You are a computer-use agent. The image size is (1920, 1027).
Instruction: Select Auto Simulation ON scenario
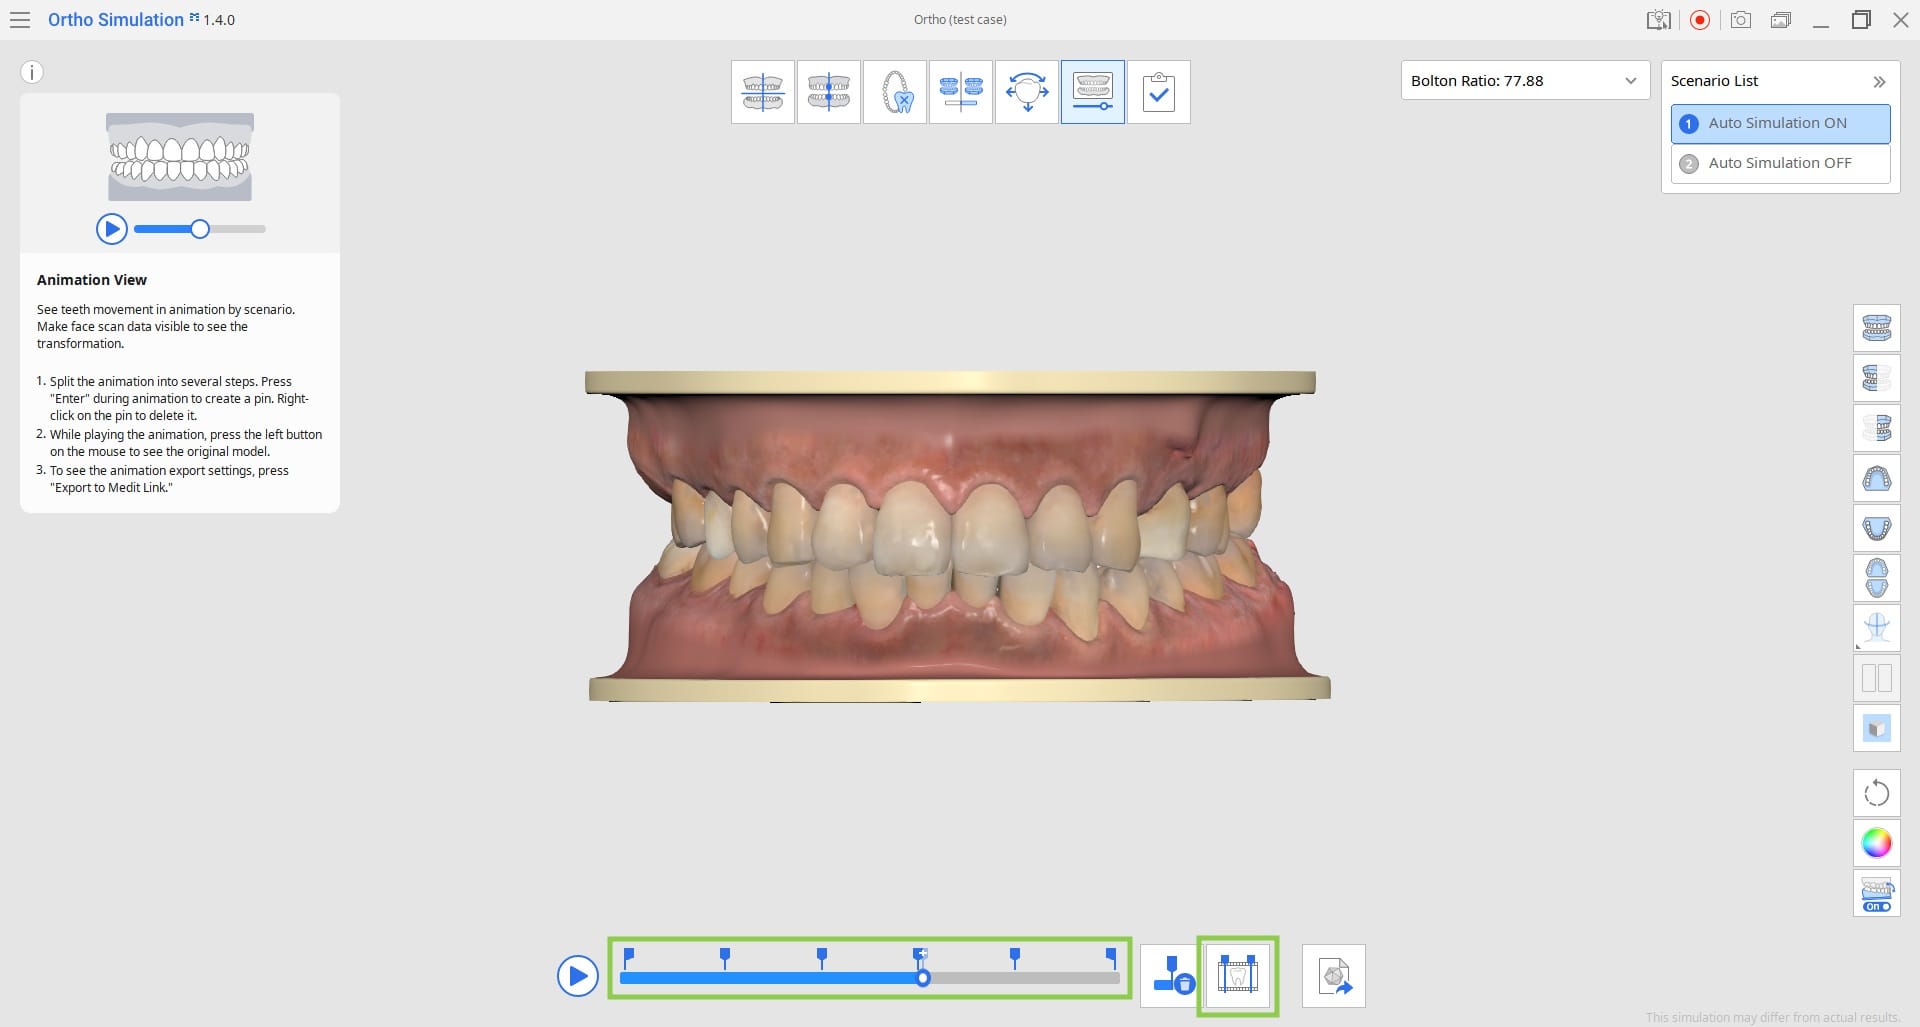[1781, 124]
